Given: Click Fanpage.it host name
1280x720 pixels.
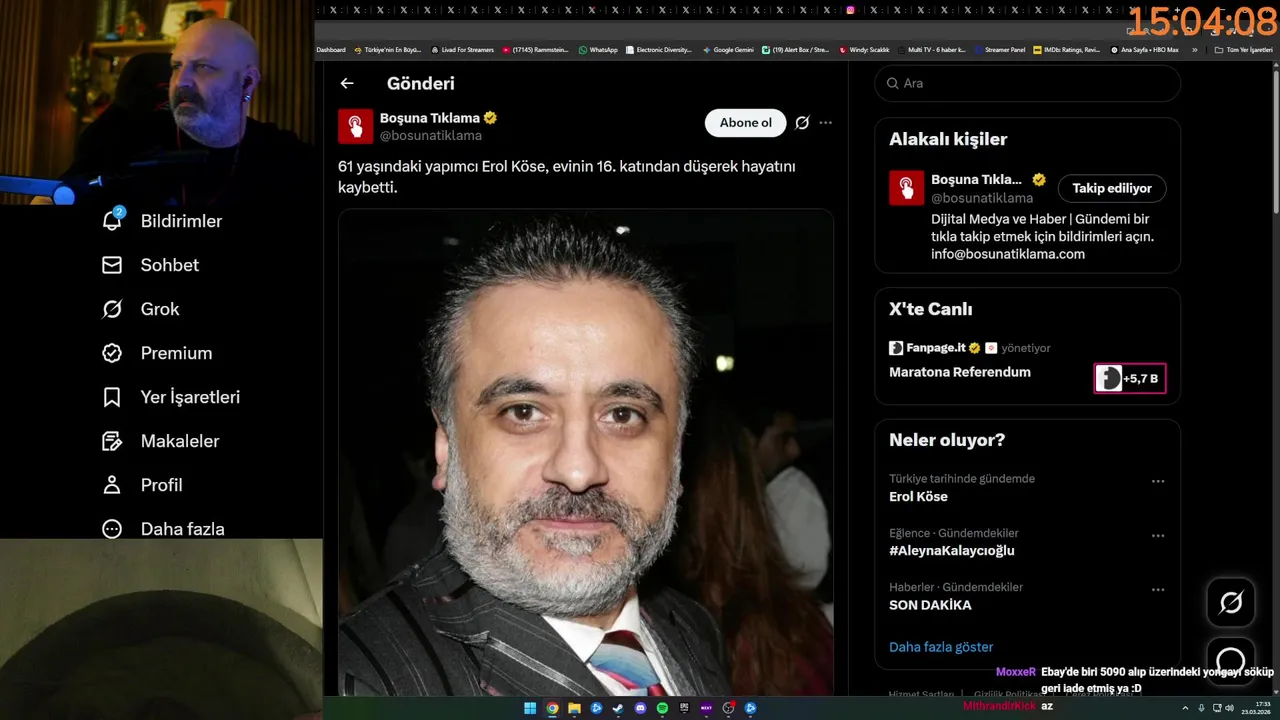Looking at the screenshot, I should [x=936, y=348].
